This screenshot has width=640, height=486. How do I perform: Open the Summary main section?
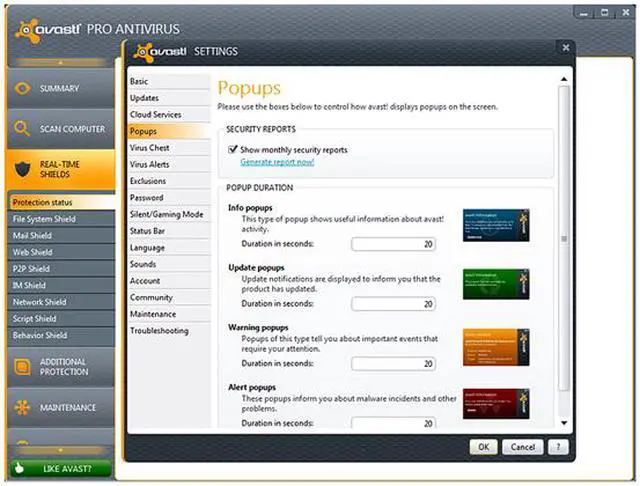point(61,88)
